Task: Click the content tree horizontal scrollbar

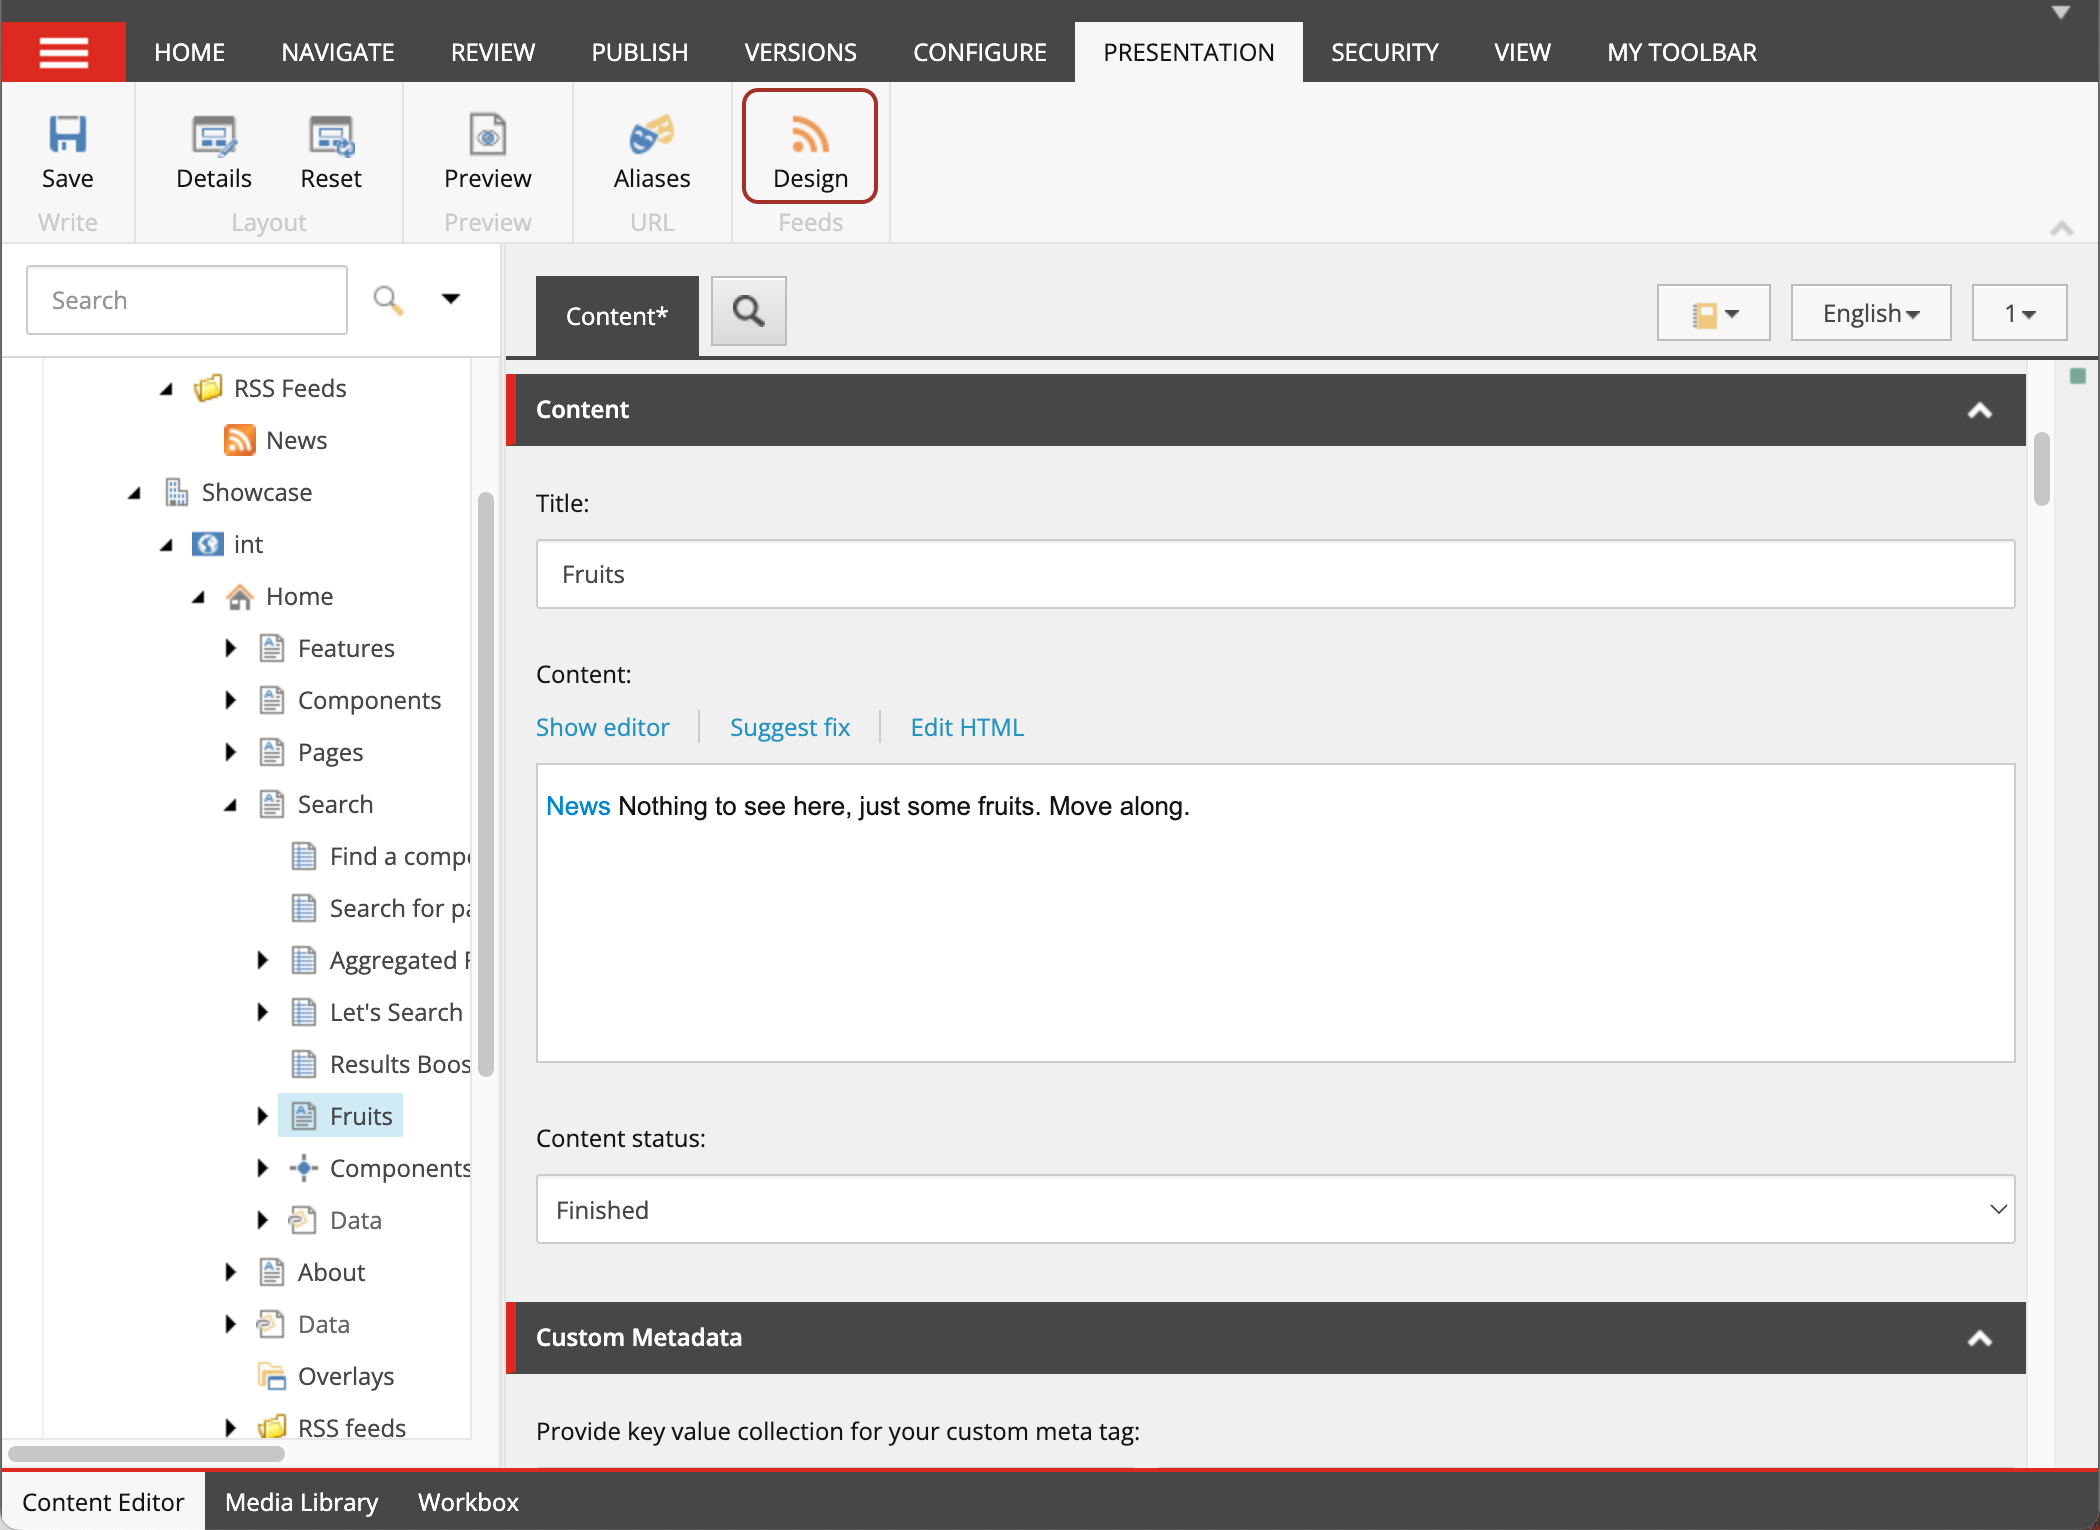Action: tap(146, 1452)
